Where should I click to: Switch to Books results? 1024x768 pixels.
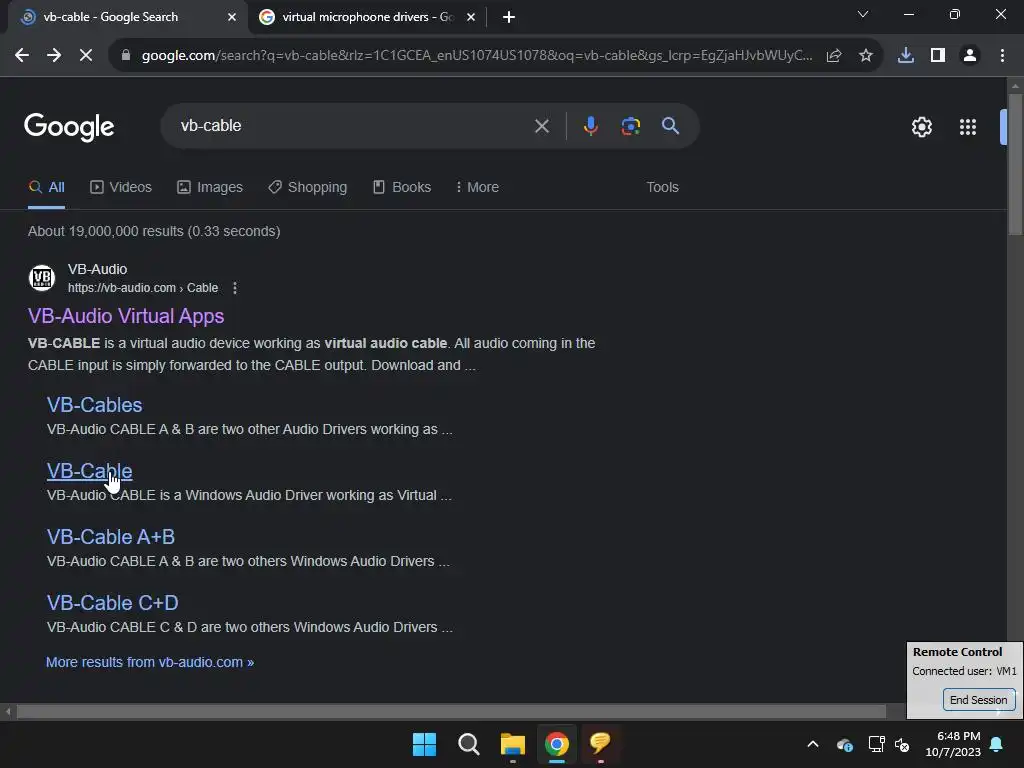pyautogui.click(x=402, y=187)
